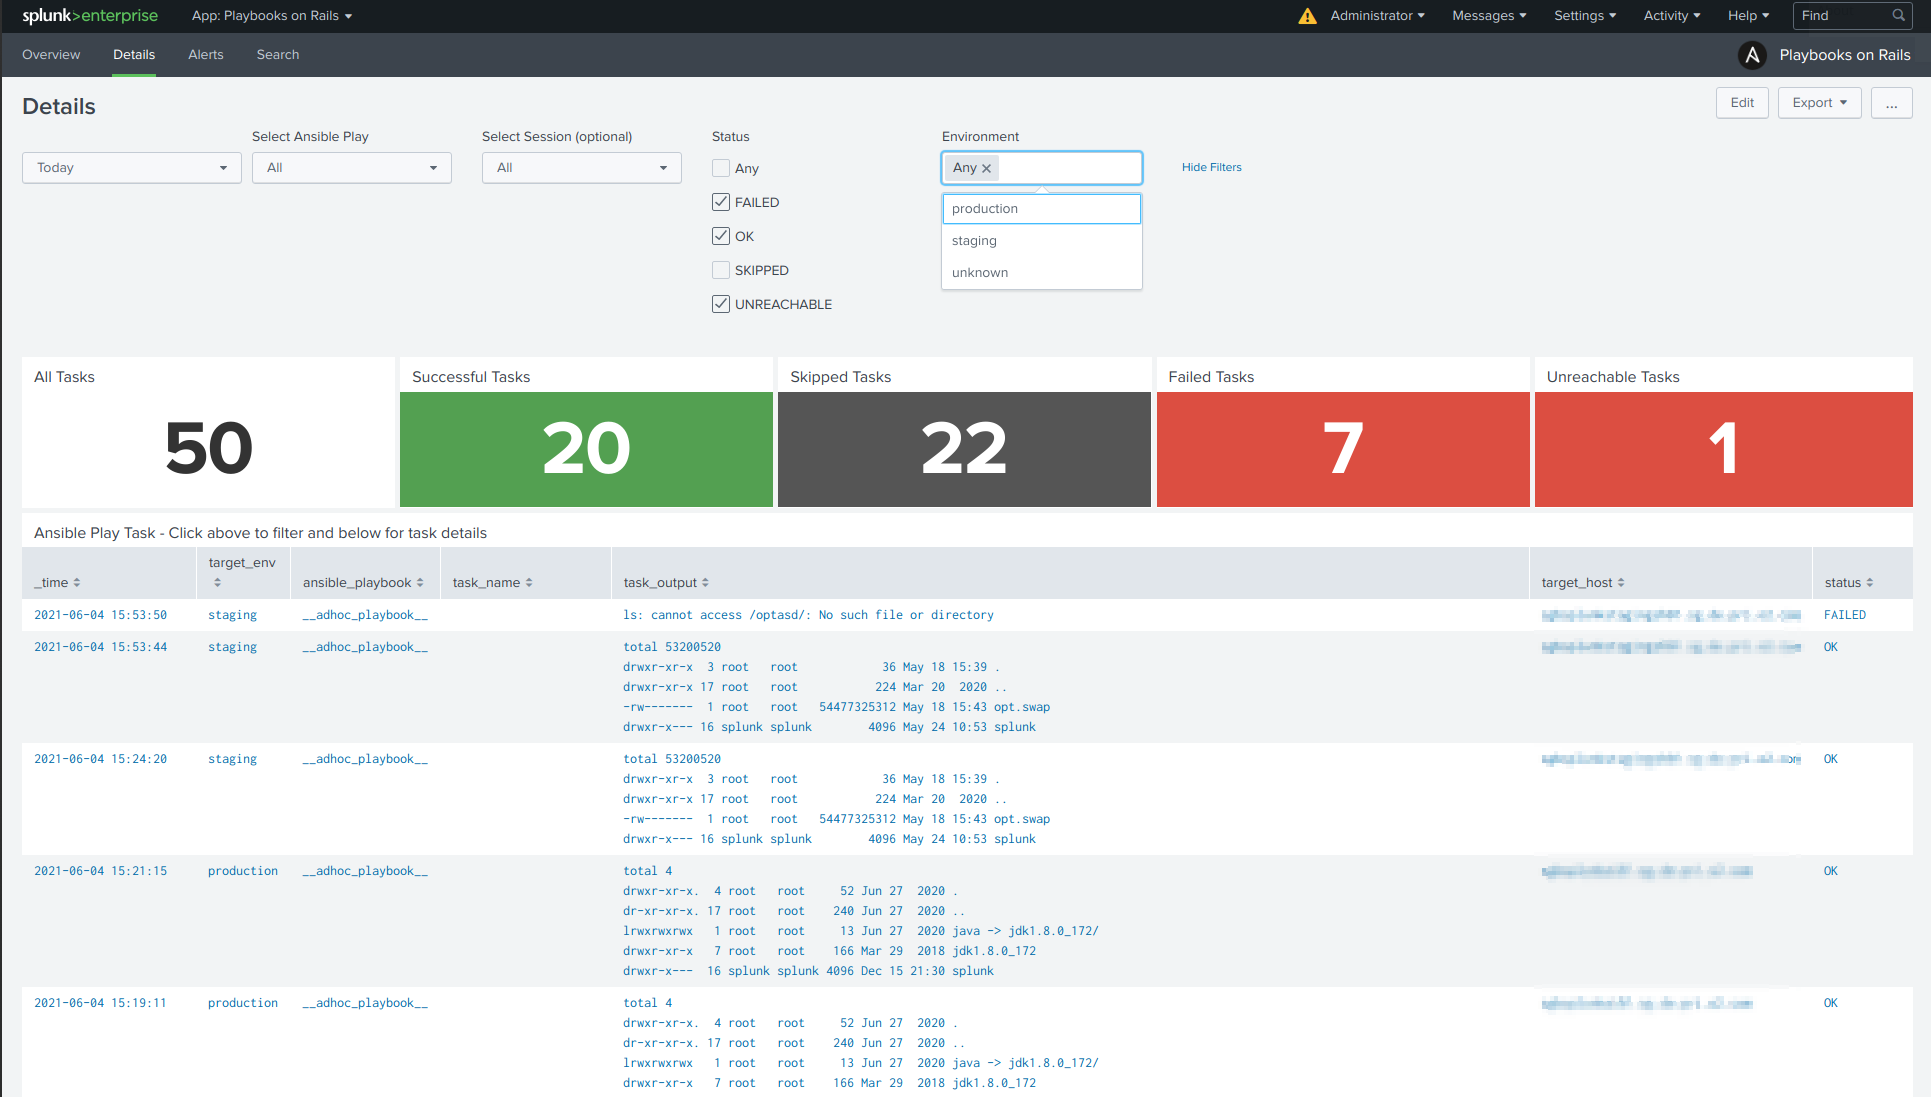Viewport: 1931px width, 1097px height.
Task: Click the green Successful Tasks 20 tile
Action: tap(586, 449)
